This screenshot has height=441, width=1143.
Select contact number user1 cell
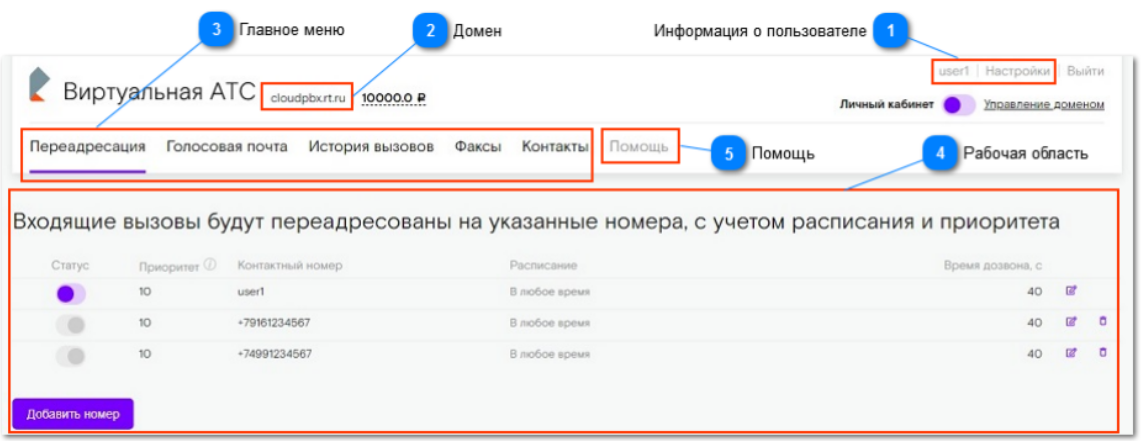click(251, 291)
